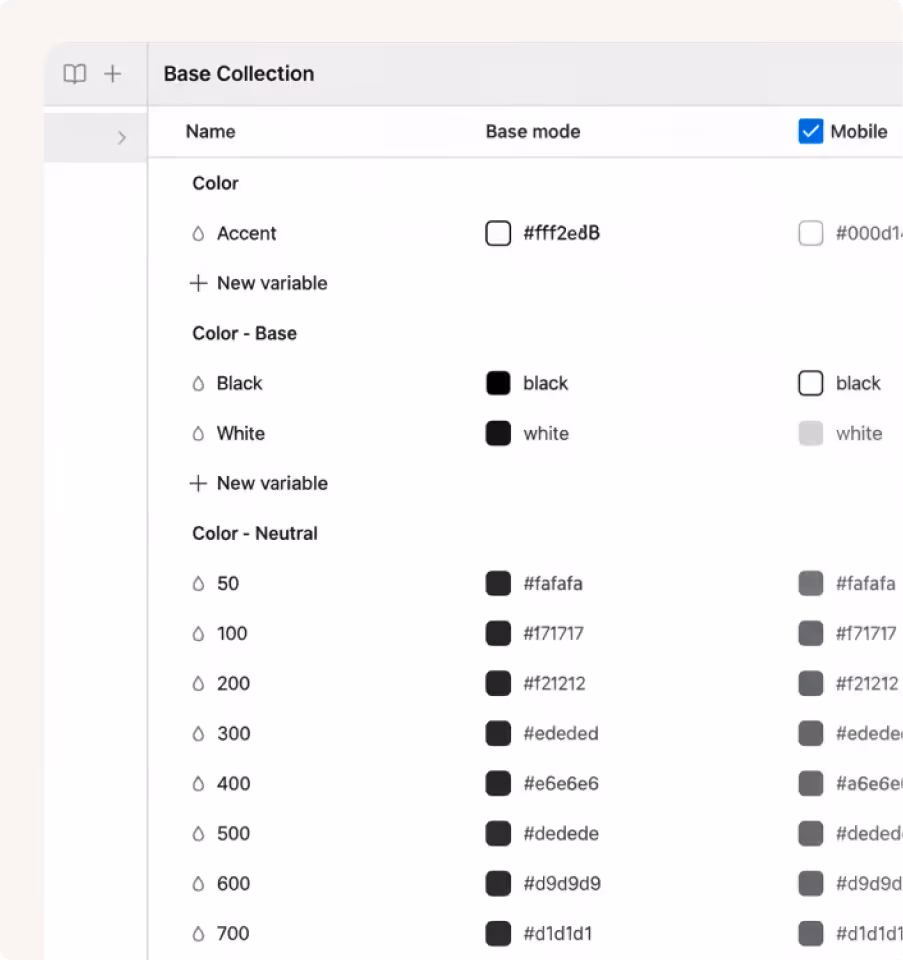Open Mobile mode swatch for Neutral 50
Screen dimensions: 903x960
point(811,583)
